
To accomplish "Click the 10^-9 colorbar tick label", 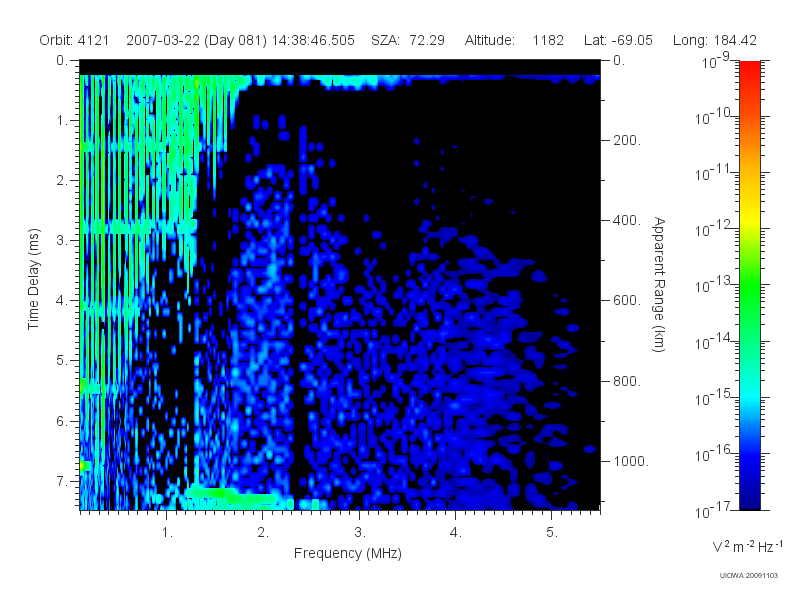I will (x=716, y=61).
